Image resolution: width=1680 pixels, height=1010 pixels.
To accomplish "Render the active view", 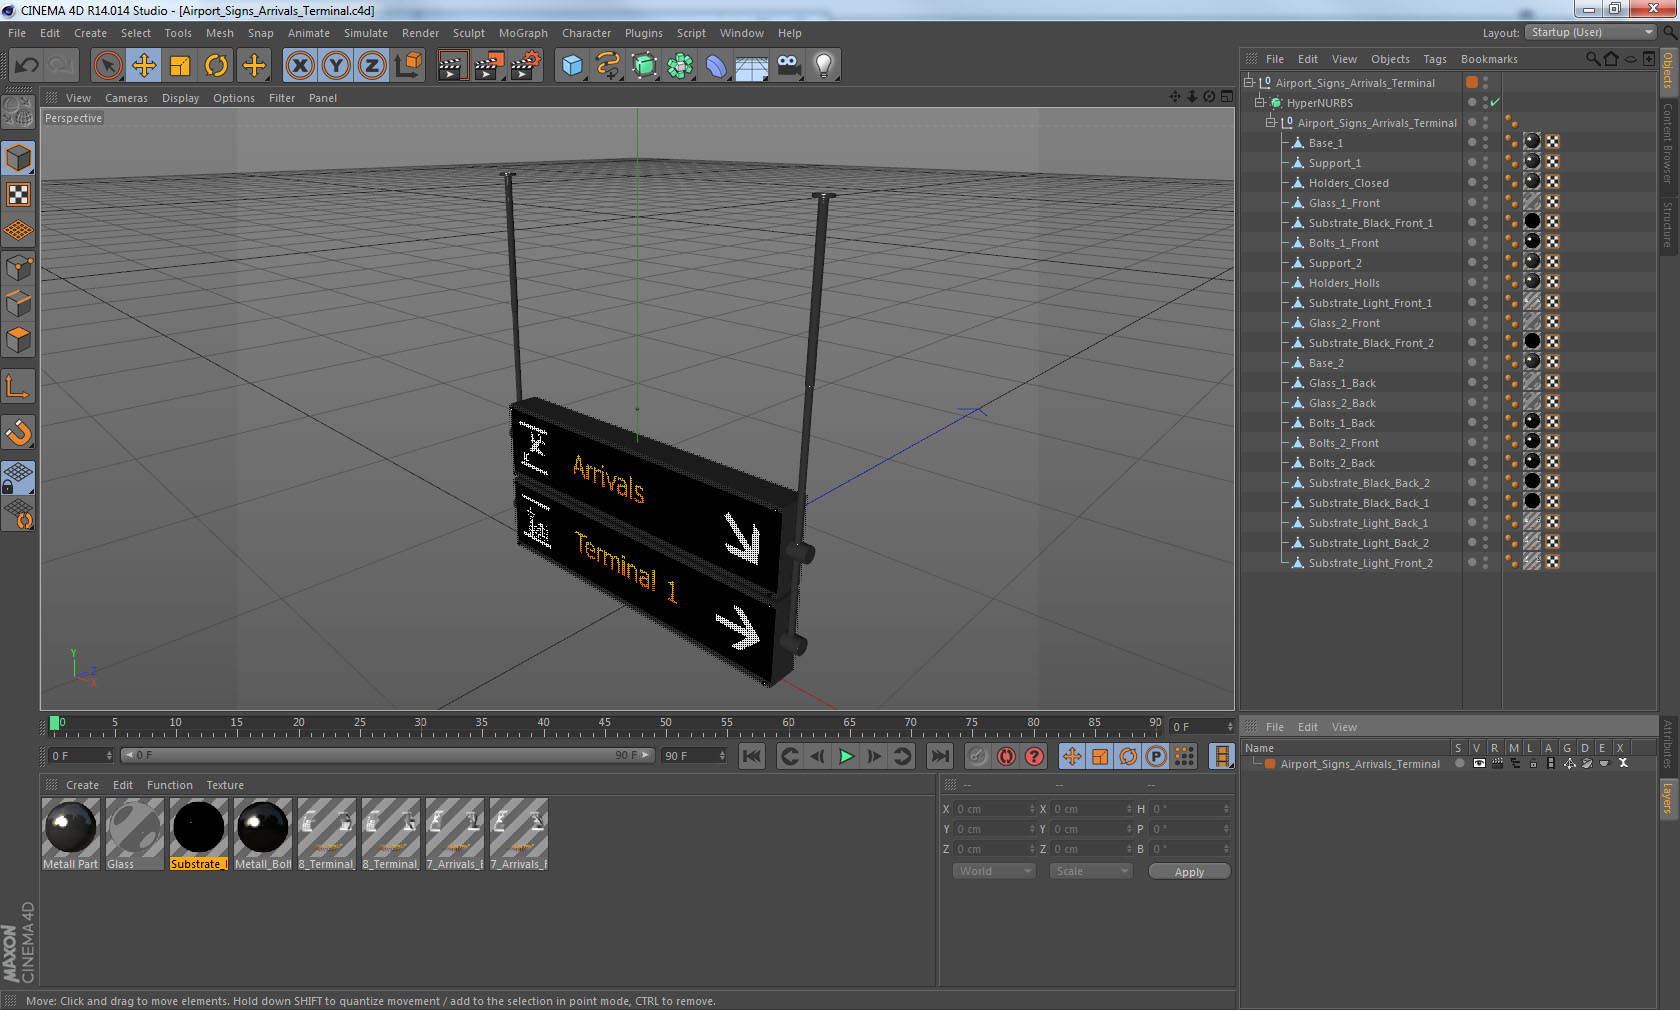I will tap(452, 66).
